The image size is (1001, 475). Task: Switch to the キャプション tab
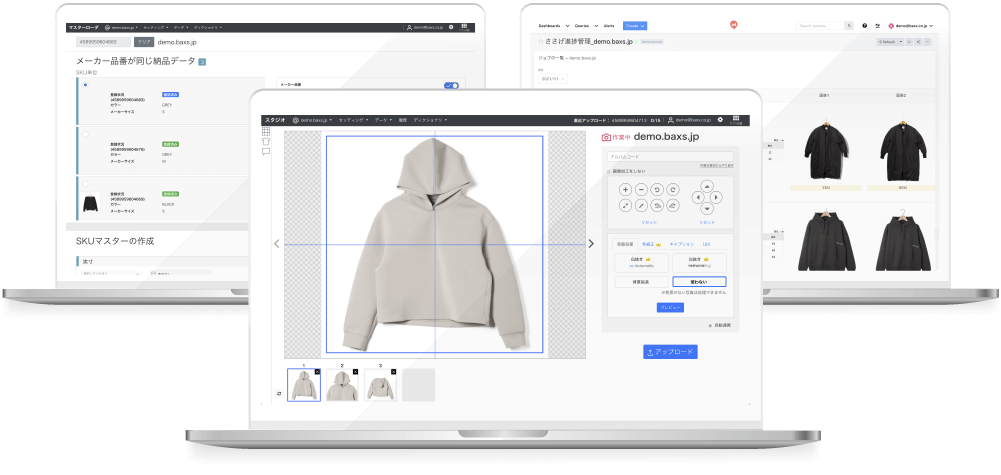click(681, 243)
